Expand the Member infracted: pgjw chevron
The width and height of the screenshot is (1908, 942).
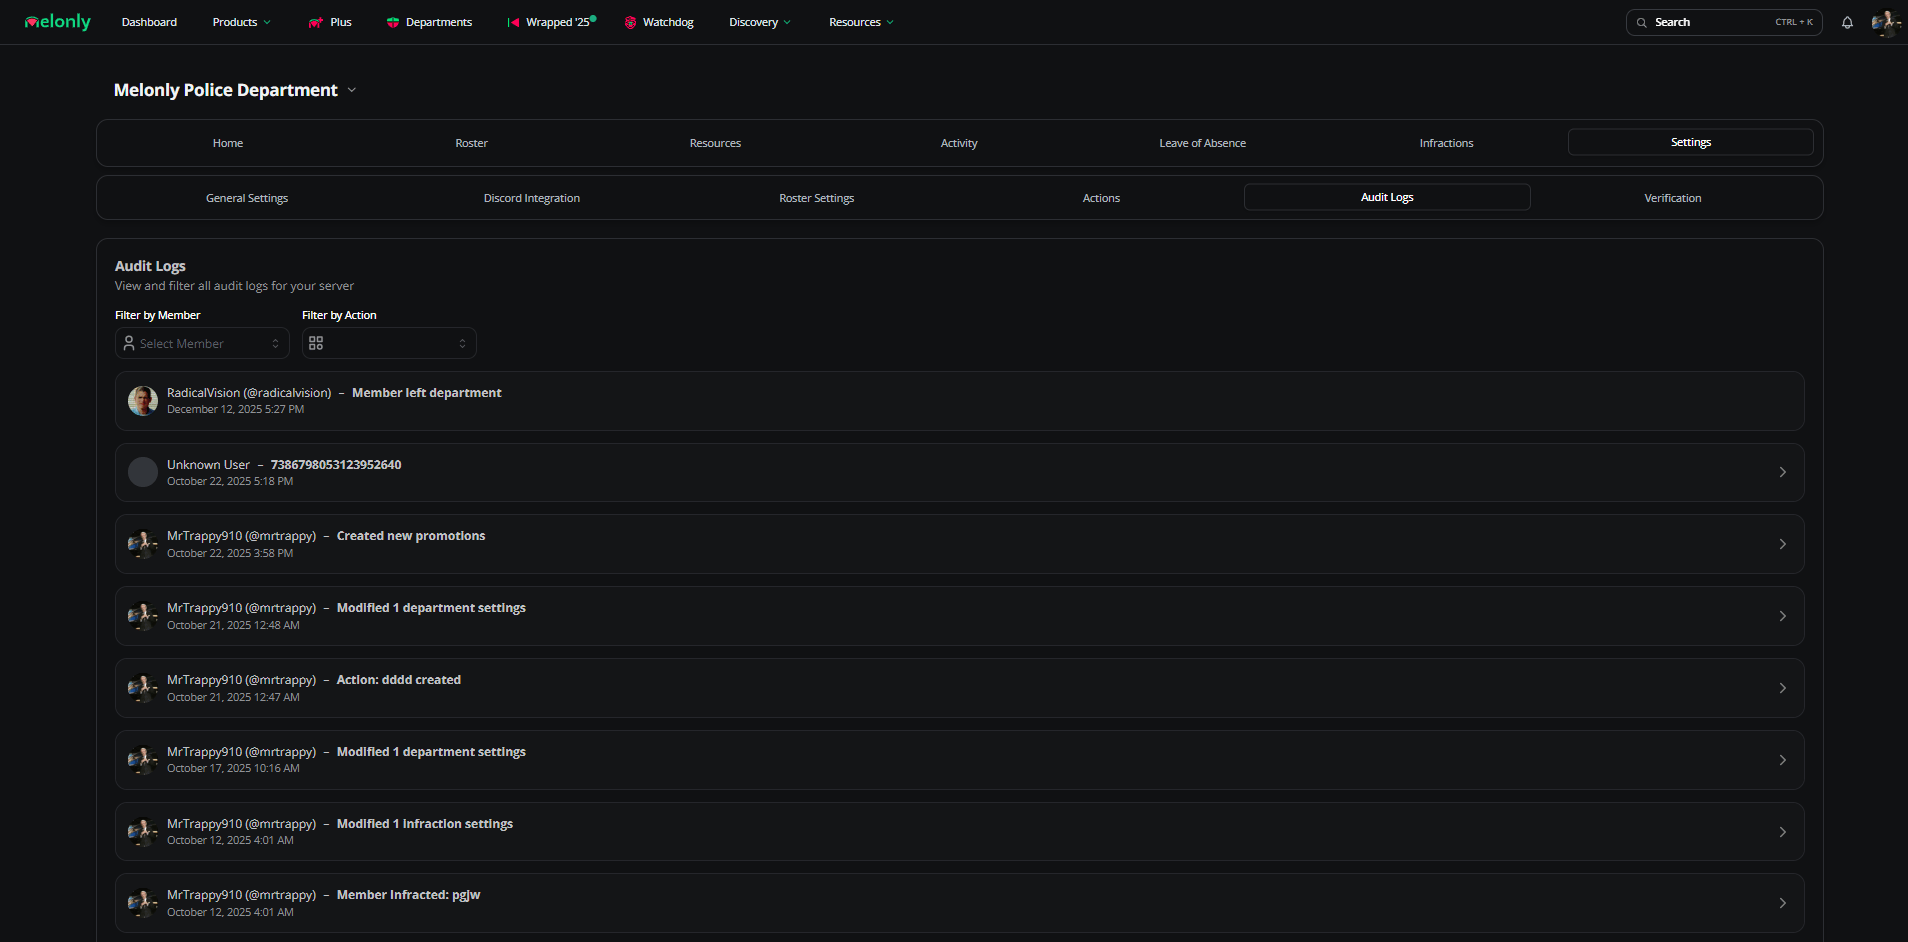[x=1782, y=903]
